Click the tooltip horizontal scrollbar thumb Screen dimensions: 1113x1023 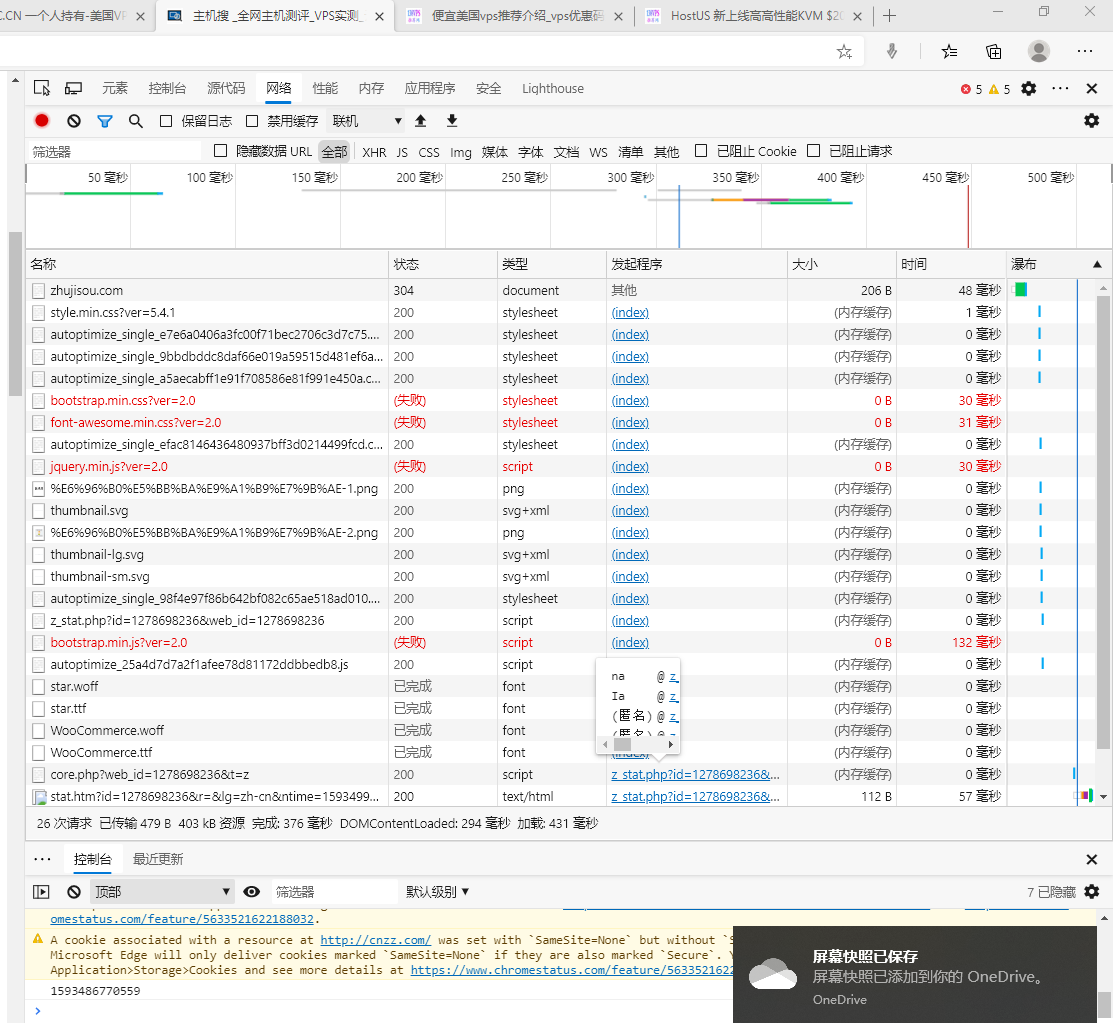[623, 745]
